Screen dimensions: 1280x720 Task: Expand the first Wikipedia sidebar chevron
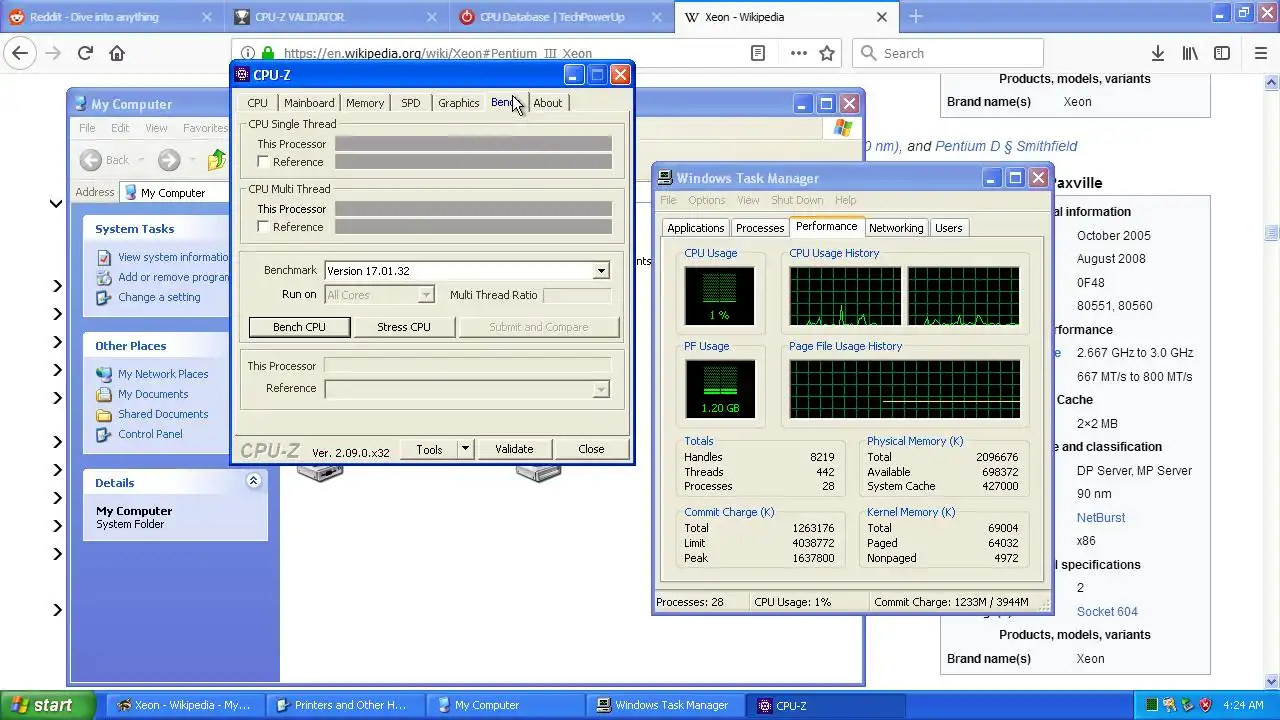(x=56, y=204)
